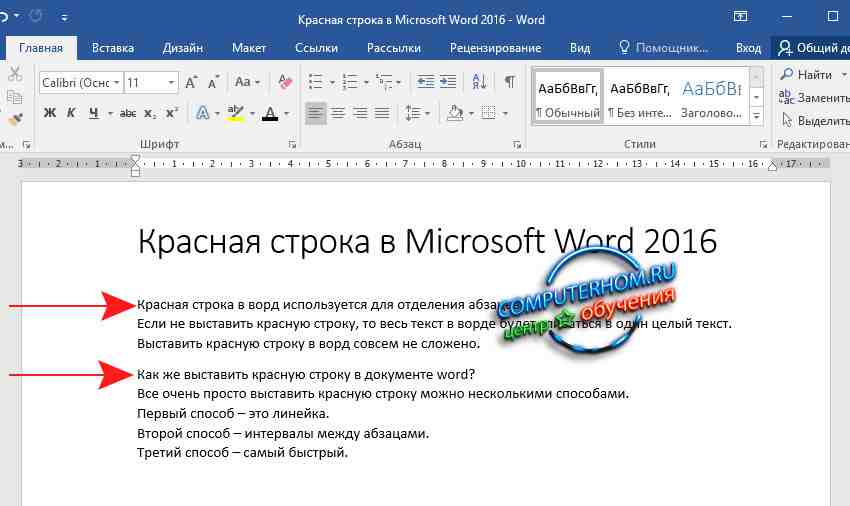Viewport: 850px width, 506px height.
Task: Click the bulleted list icon
Action: pyautogui.click(x=316, y=82)
